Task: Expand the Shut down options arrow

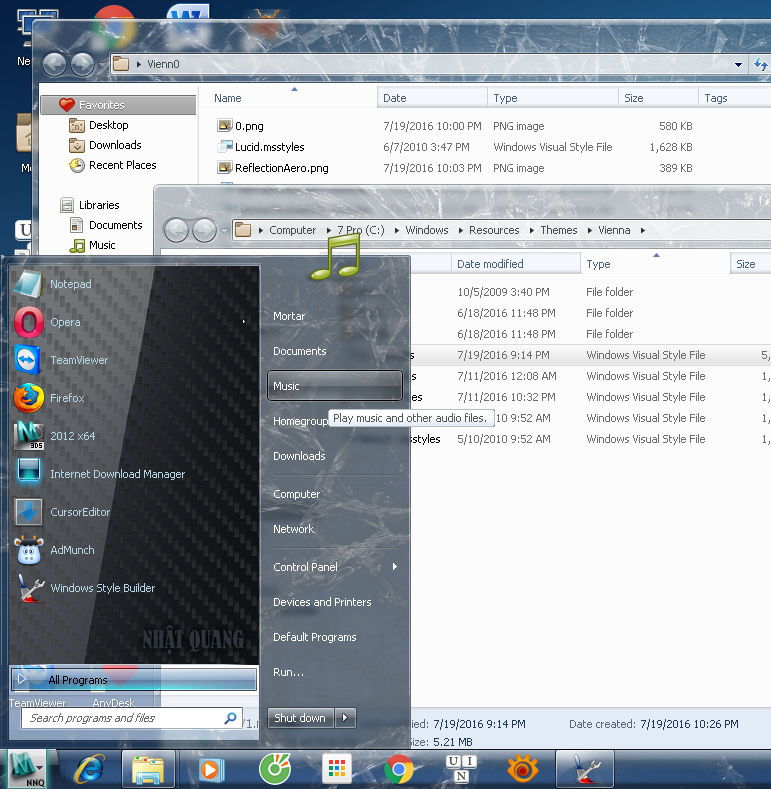Action: (345, 718)
